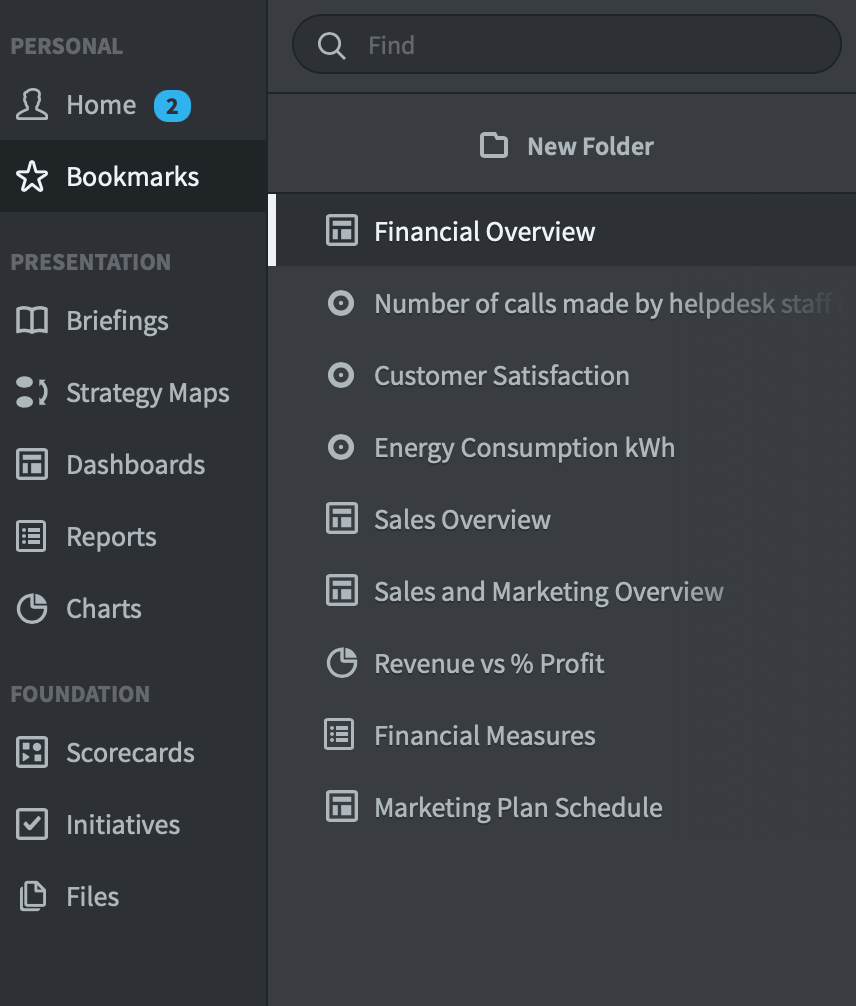856x1006 pixels.
Task: Click the Bookmarks star icon
Action: click(31, 176)
